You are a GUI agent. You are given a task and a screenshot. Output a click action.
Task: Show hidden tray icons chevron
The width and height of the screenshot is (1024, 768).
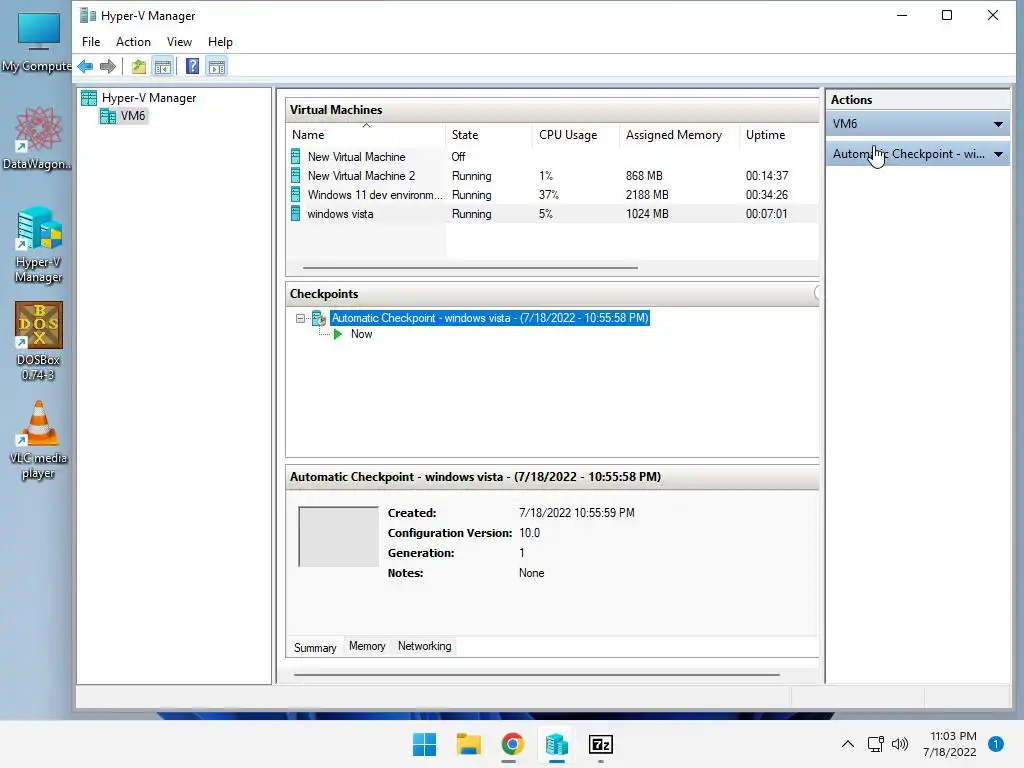pos(848,744)
